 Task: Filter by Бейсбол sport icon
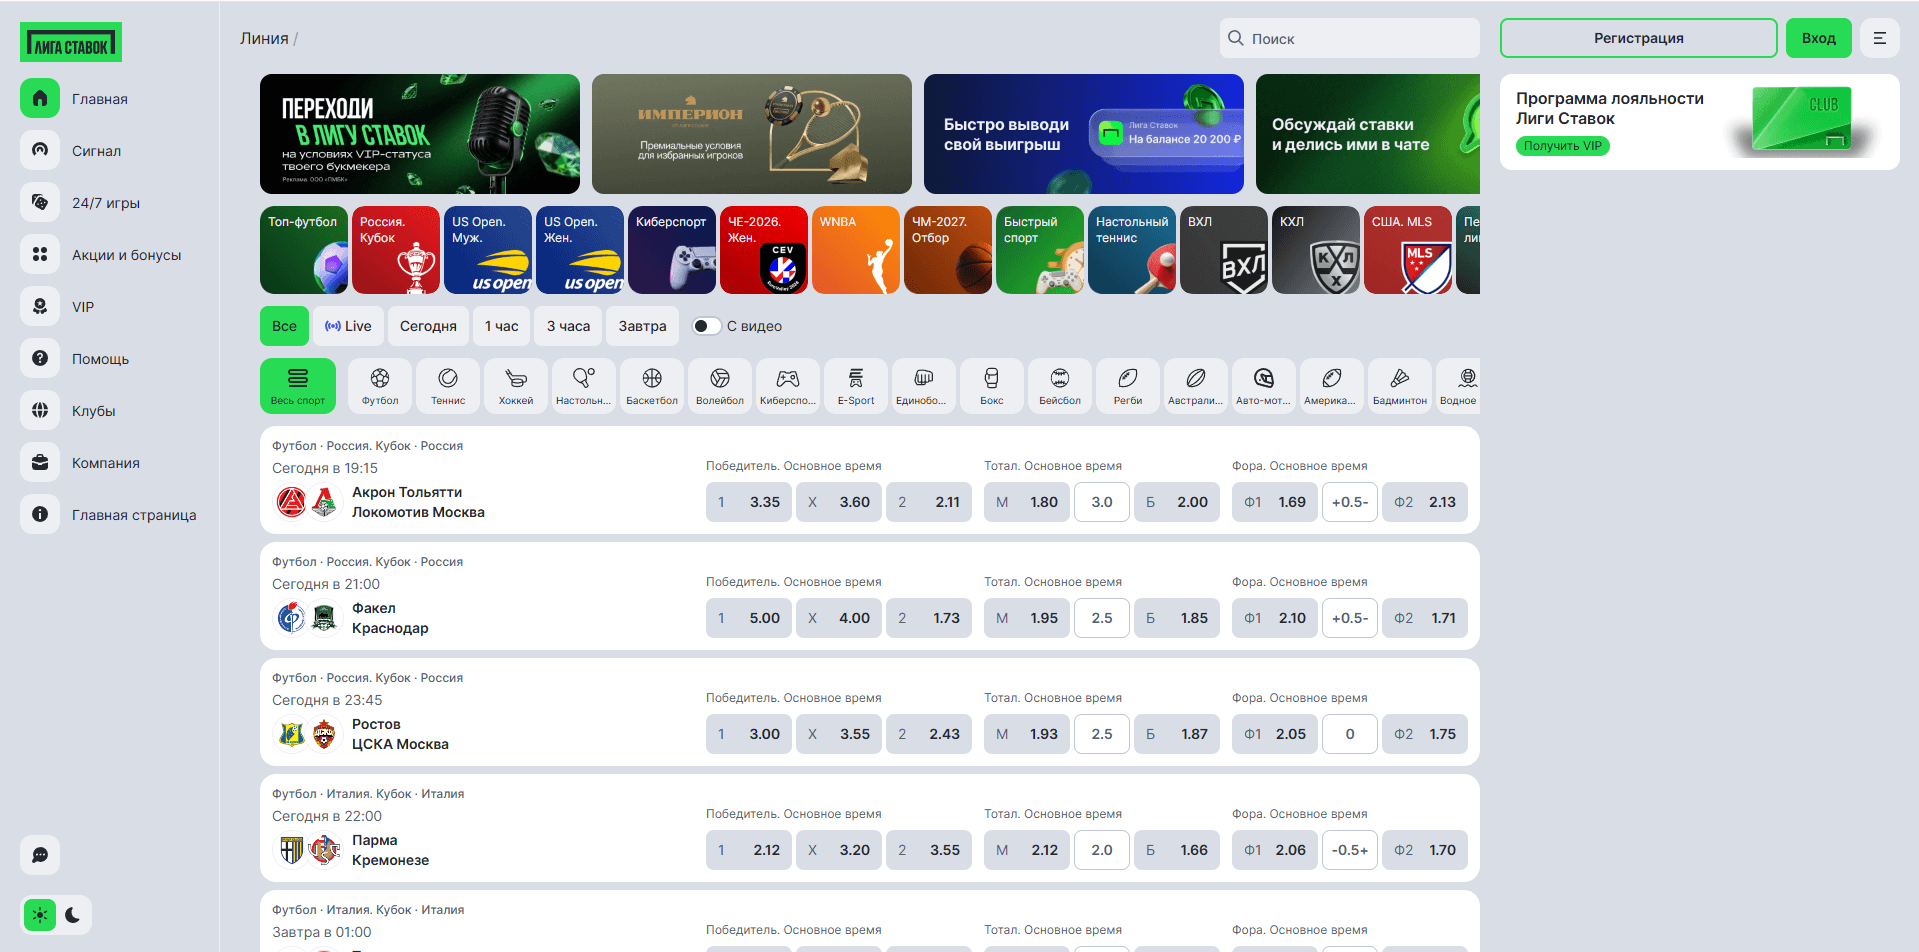[1060, 385]
